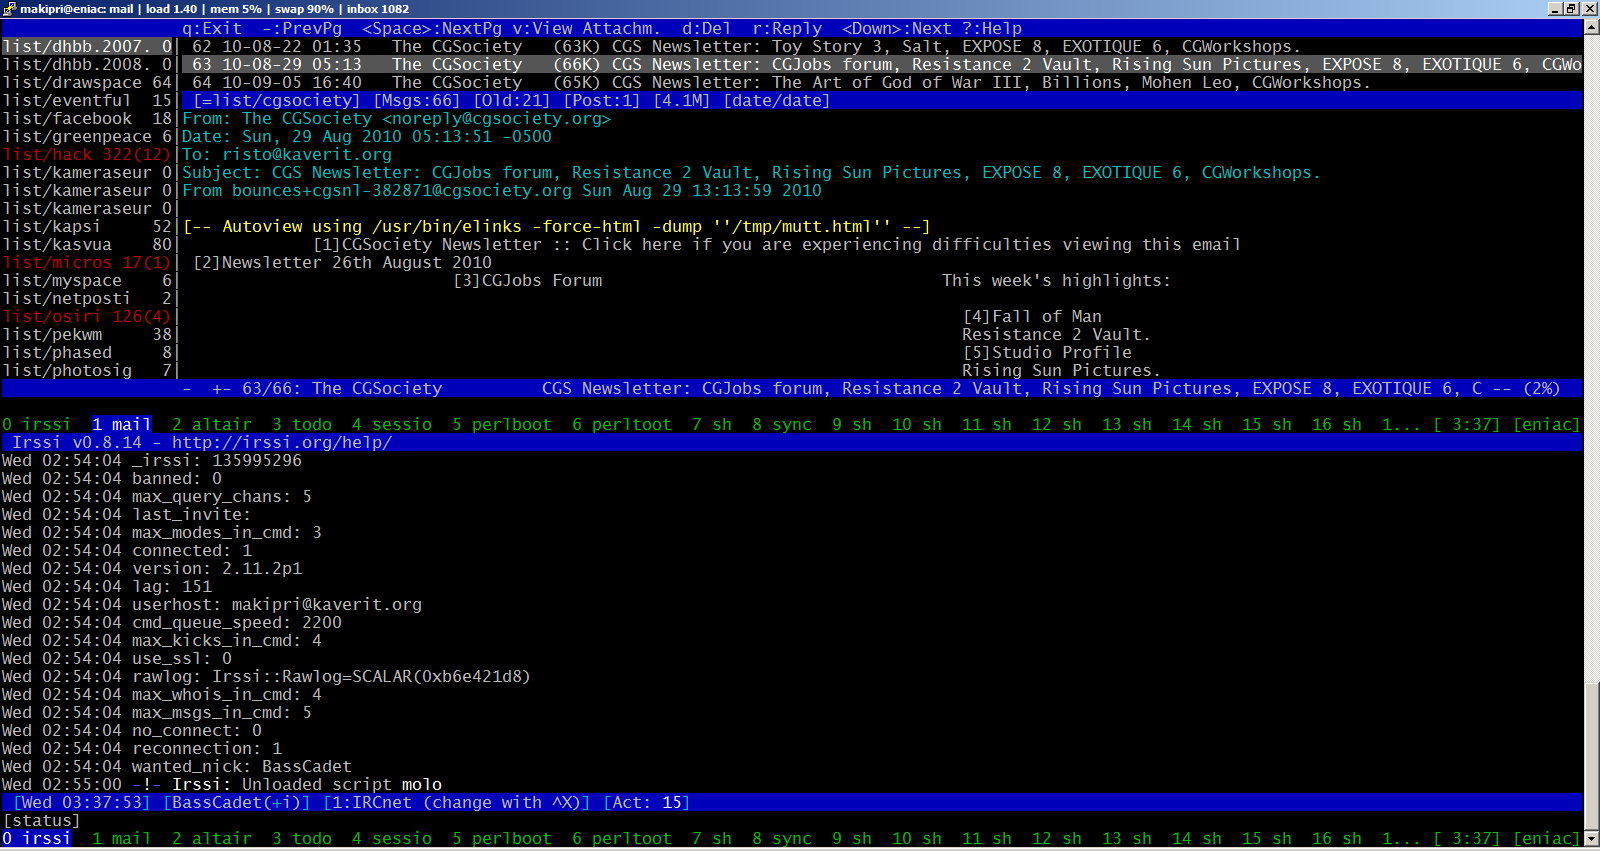Click Newsletter 26th August 2010 link
1600x851 pixels.
coord(342,262)
